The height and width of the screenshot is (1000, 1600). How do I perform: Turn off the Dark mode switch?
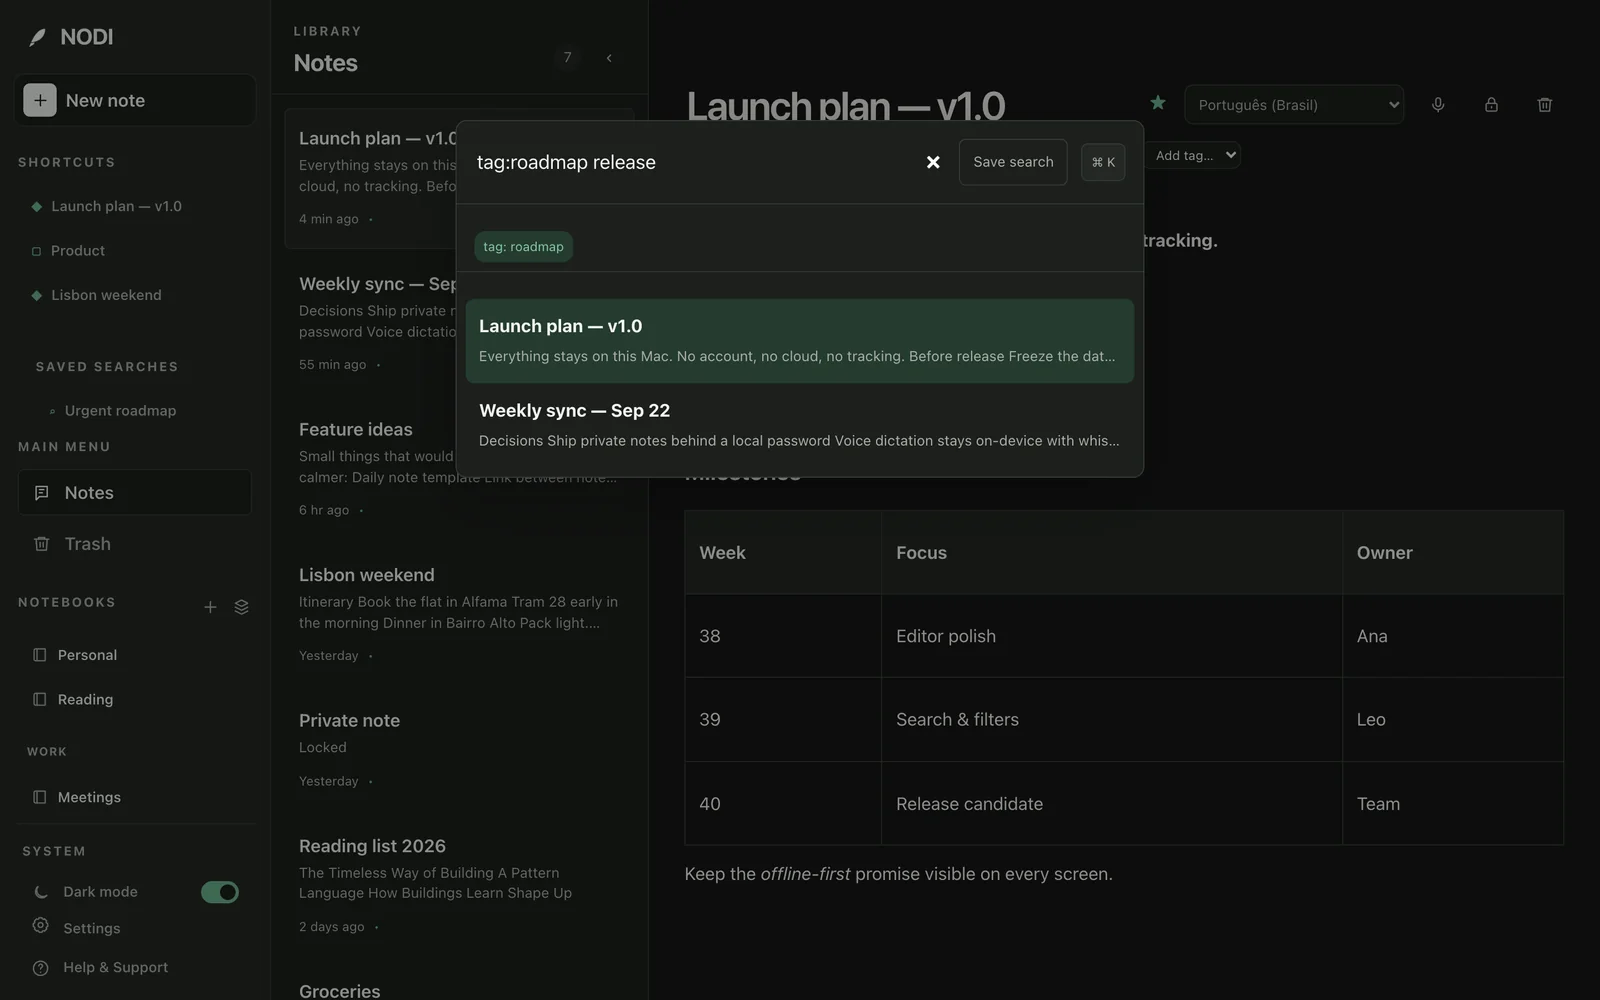[220, 892]
